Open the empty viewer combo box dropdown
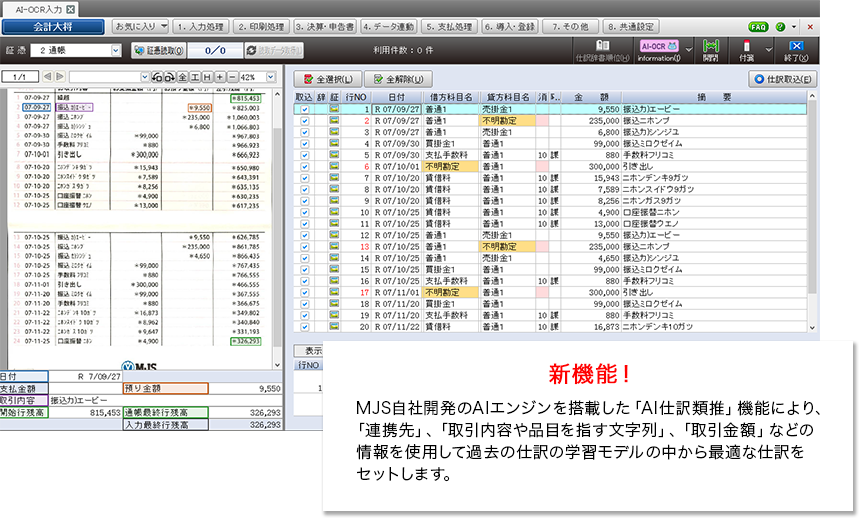 [145, 77]
